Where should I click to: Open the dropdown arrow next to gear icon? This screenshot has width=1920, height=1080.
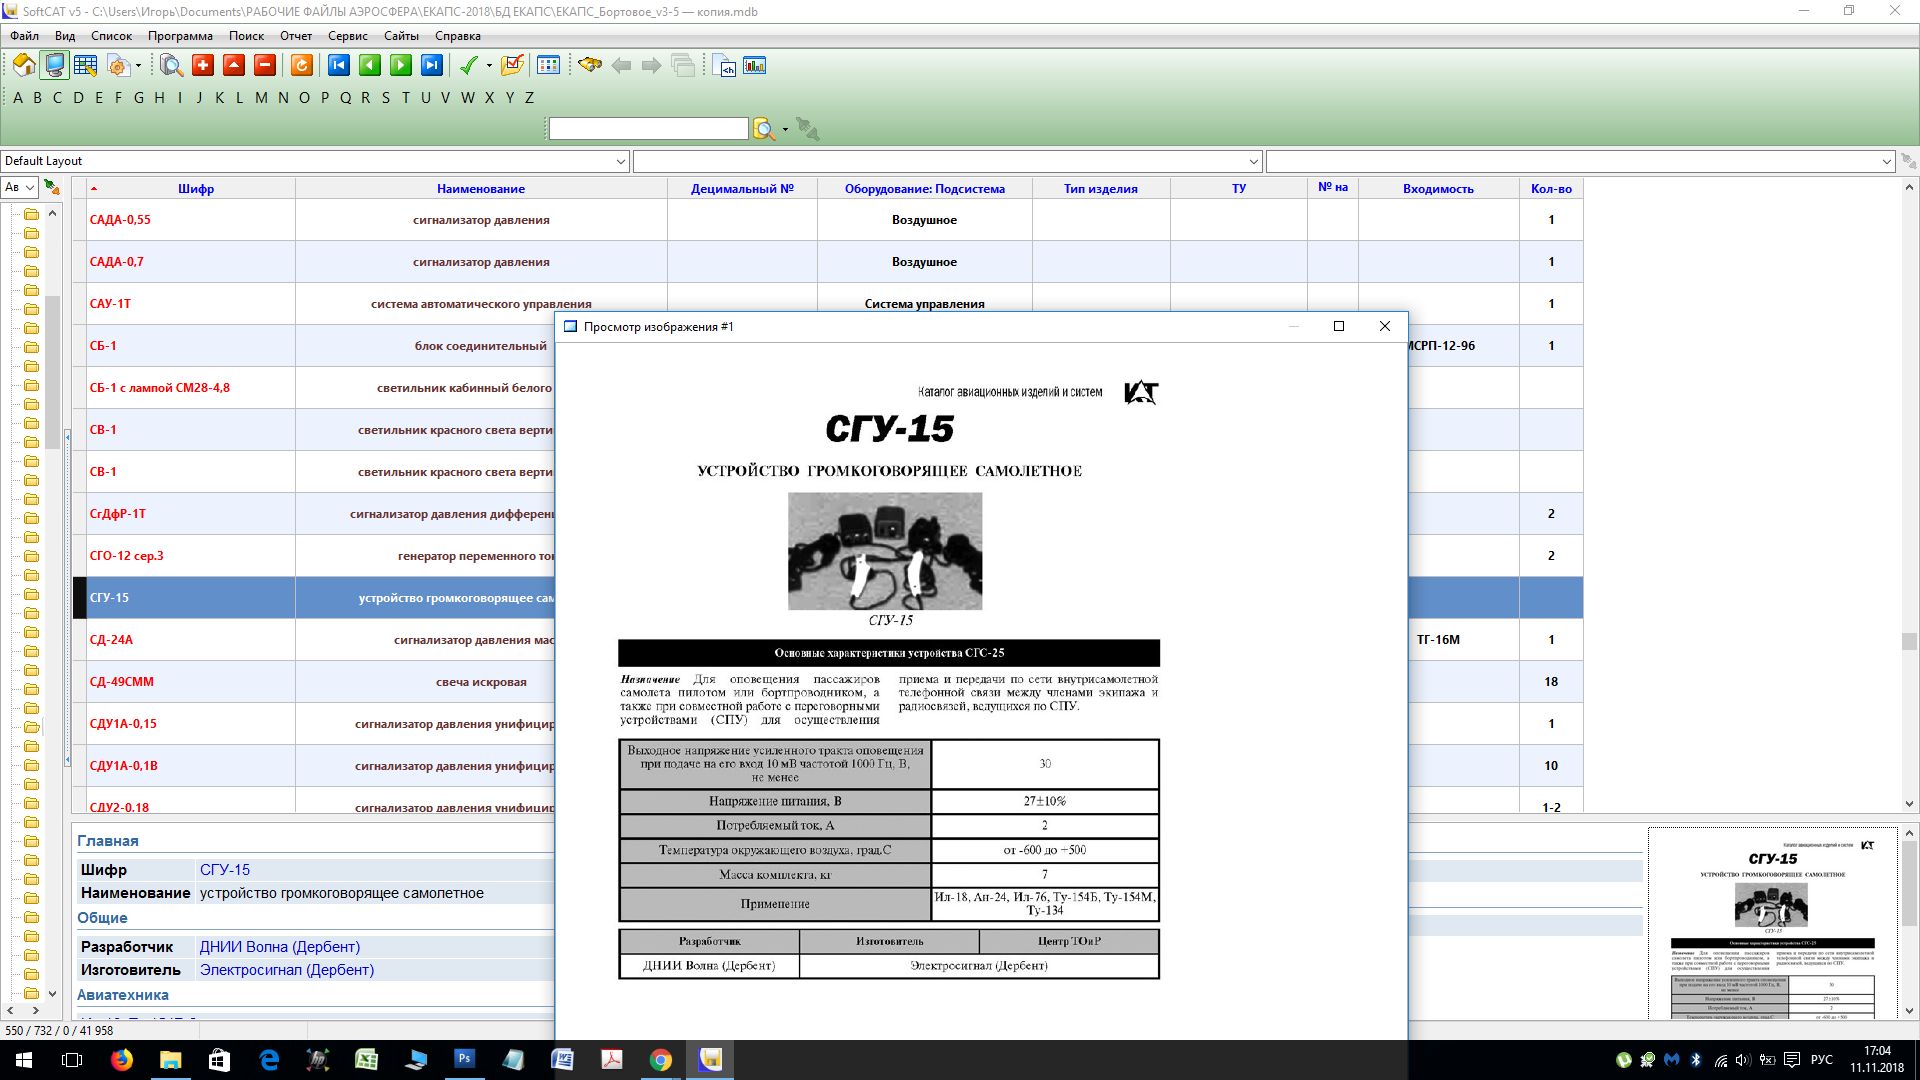click(138, 66)
